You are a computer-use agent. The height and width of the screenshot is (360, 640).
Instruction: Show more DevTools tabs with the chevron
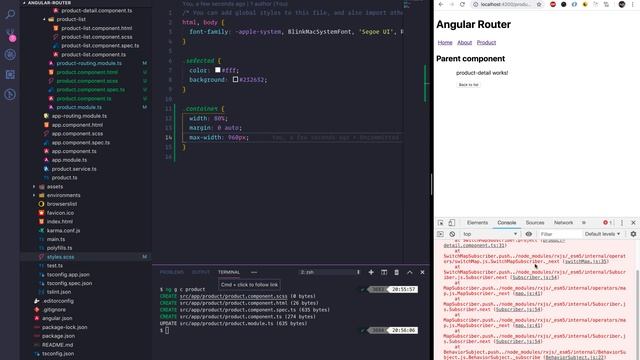tap(584, 223)
